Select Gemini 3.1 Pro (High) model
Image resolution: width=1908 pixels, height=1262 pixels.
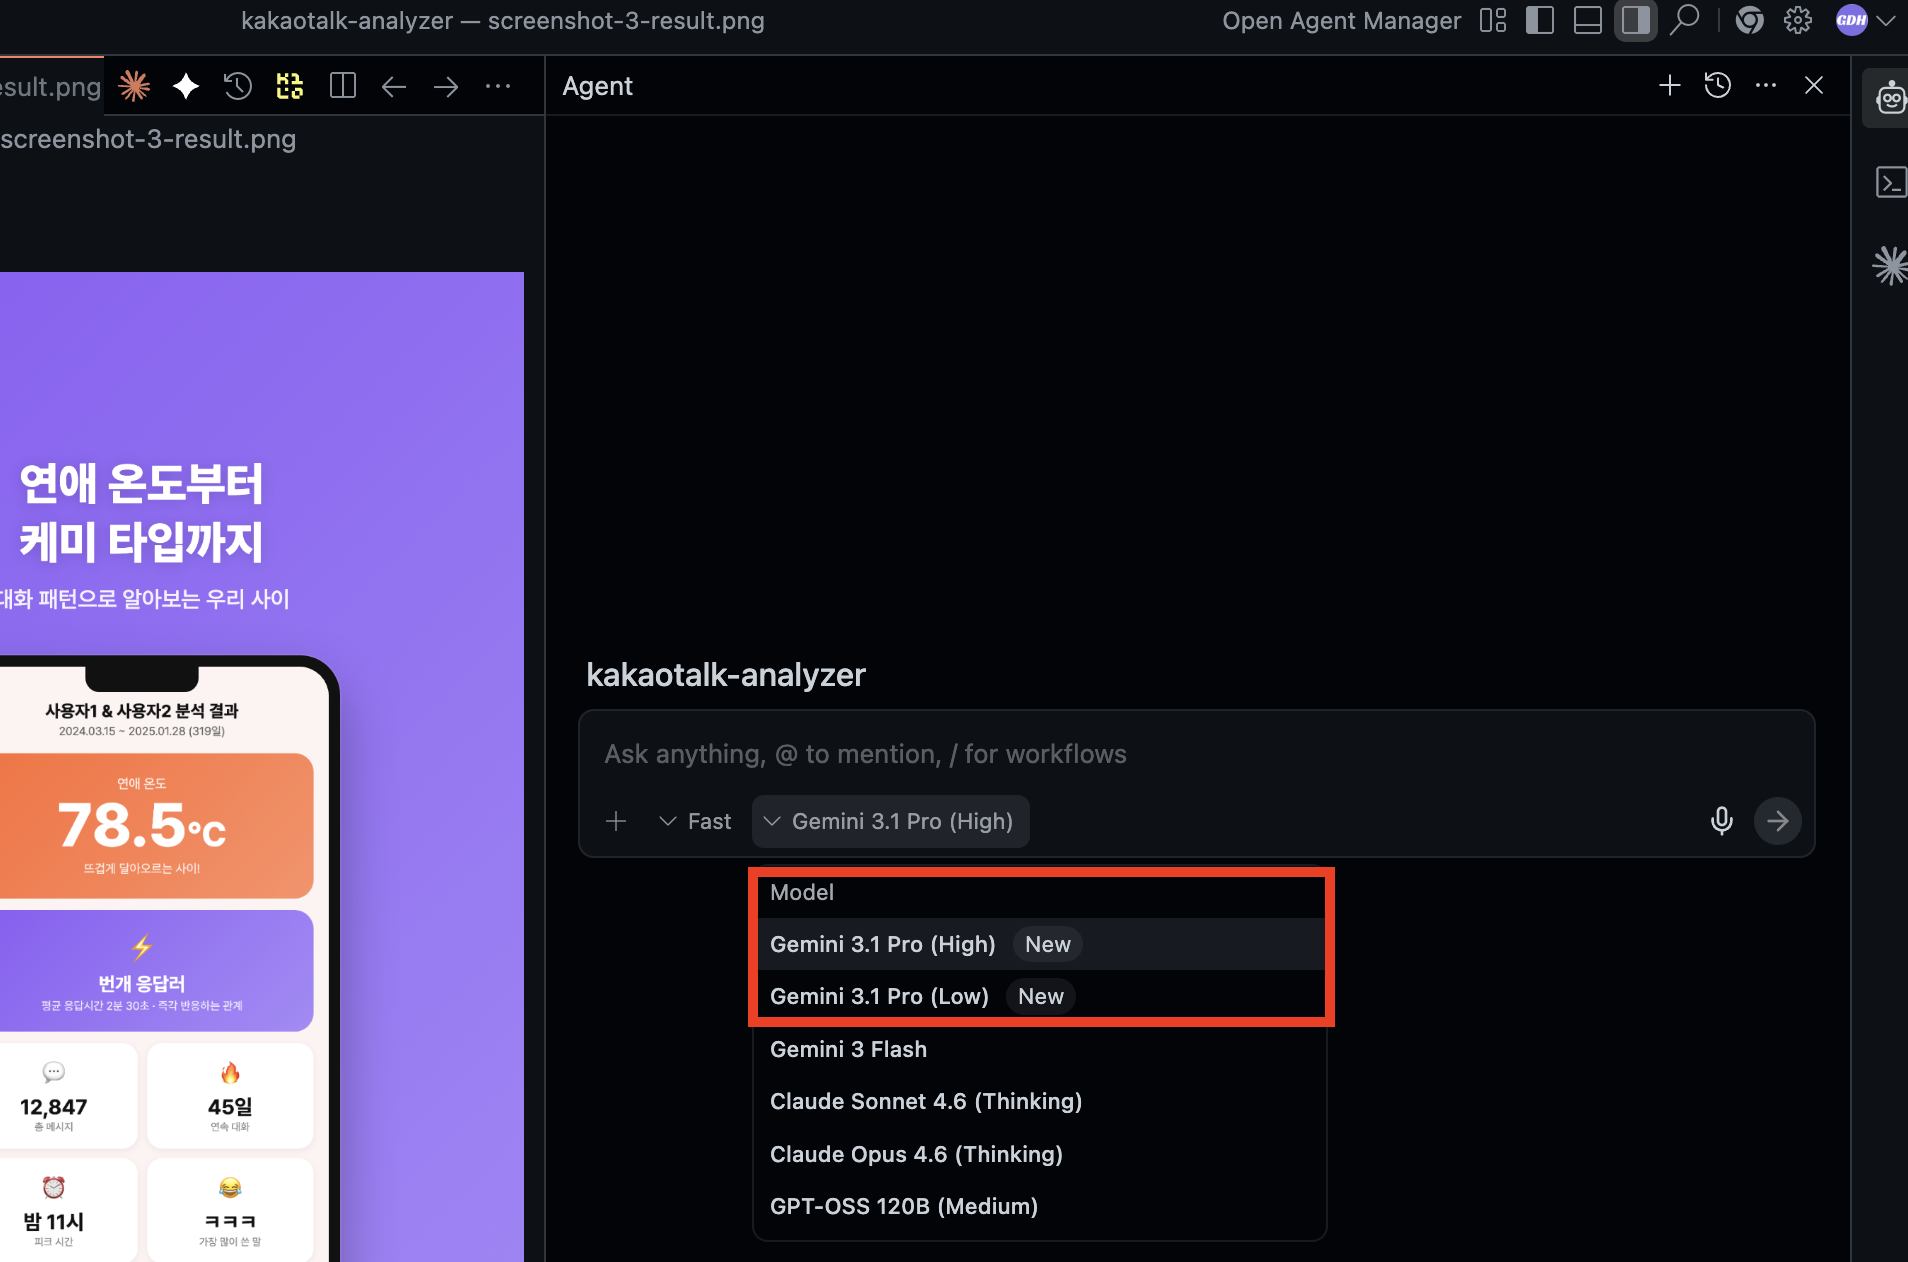1040,944
